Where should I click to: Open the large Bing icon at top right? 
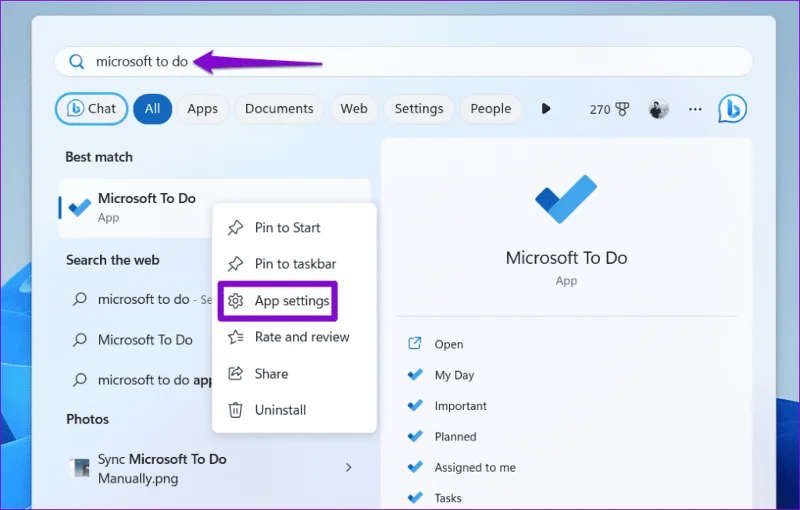pos(733,109)
